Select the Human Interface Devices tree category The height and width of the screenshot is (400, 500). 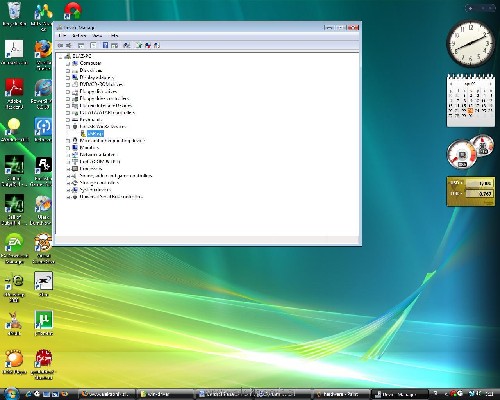click(x=106, y=106)
